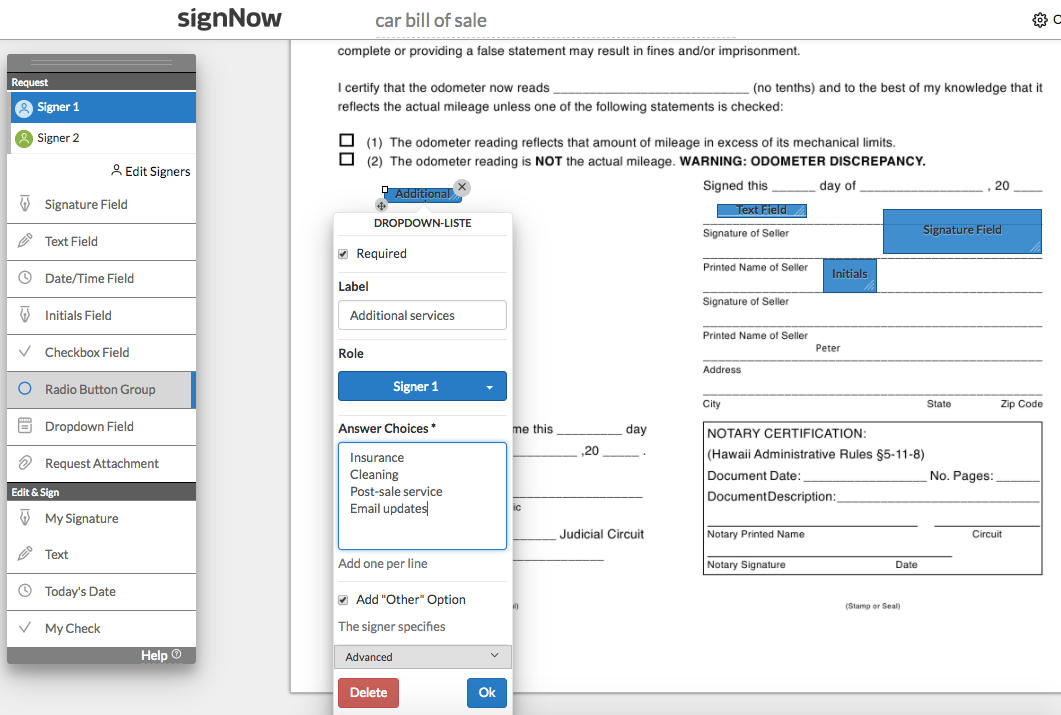The height and width of the screenshot is (715, 1061).
Task: Click the sidebar panel drag handle at top
Action: tap(101, 62)
